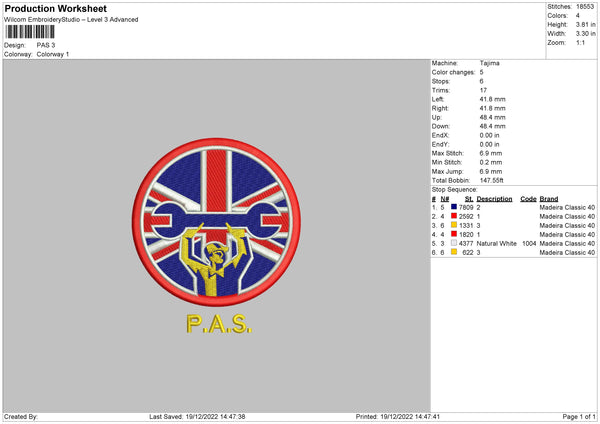The image size is (600, 424).
Task: Click the Wilcom EmbroideryStudio Level 3 Advanced text
Action: (x=71, y=20)
